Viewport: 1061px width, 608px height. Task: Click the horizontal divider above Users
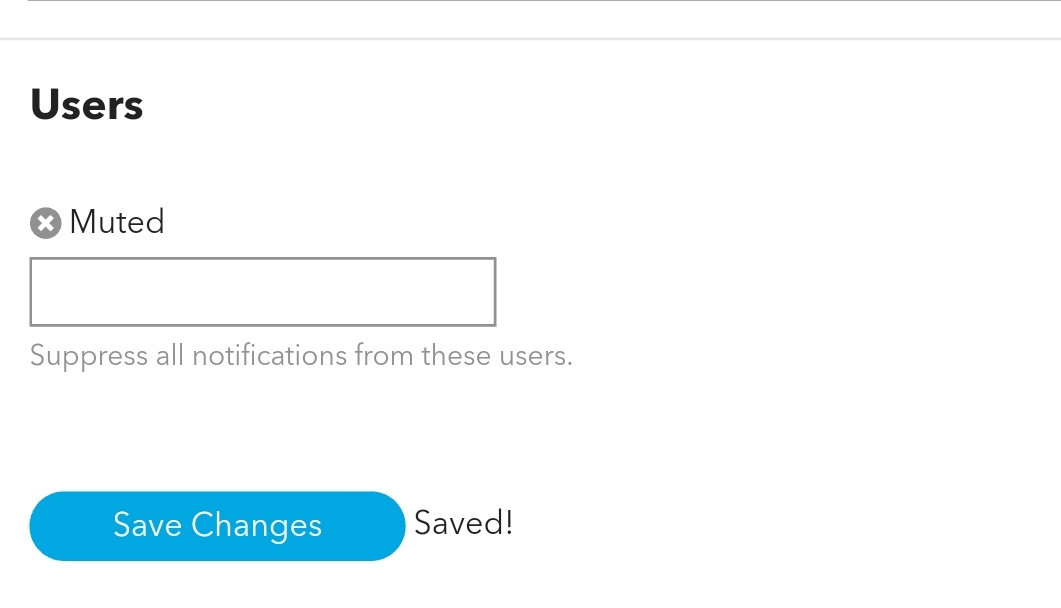(530, 39)
